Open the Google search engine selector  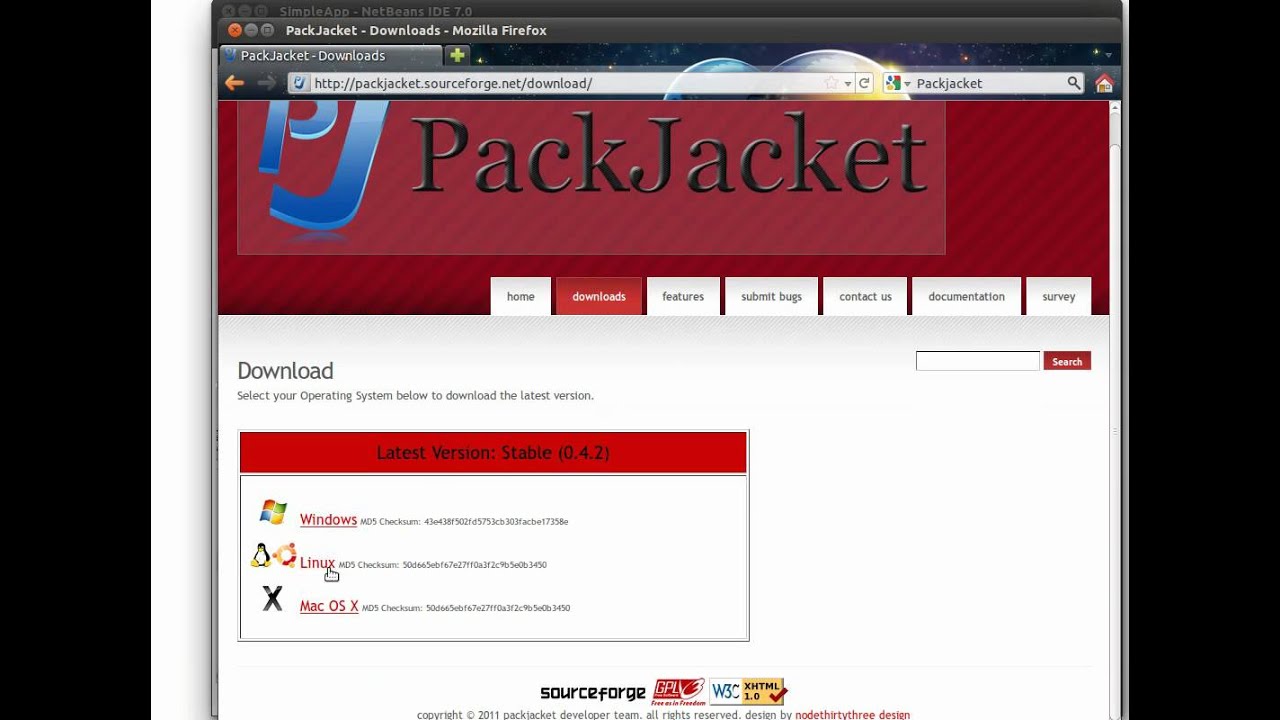point(896,83)
